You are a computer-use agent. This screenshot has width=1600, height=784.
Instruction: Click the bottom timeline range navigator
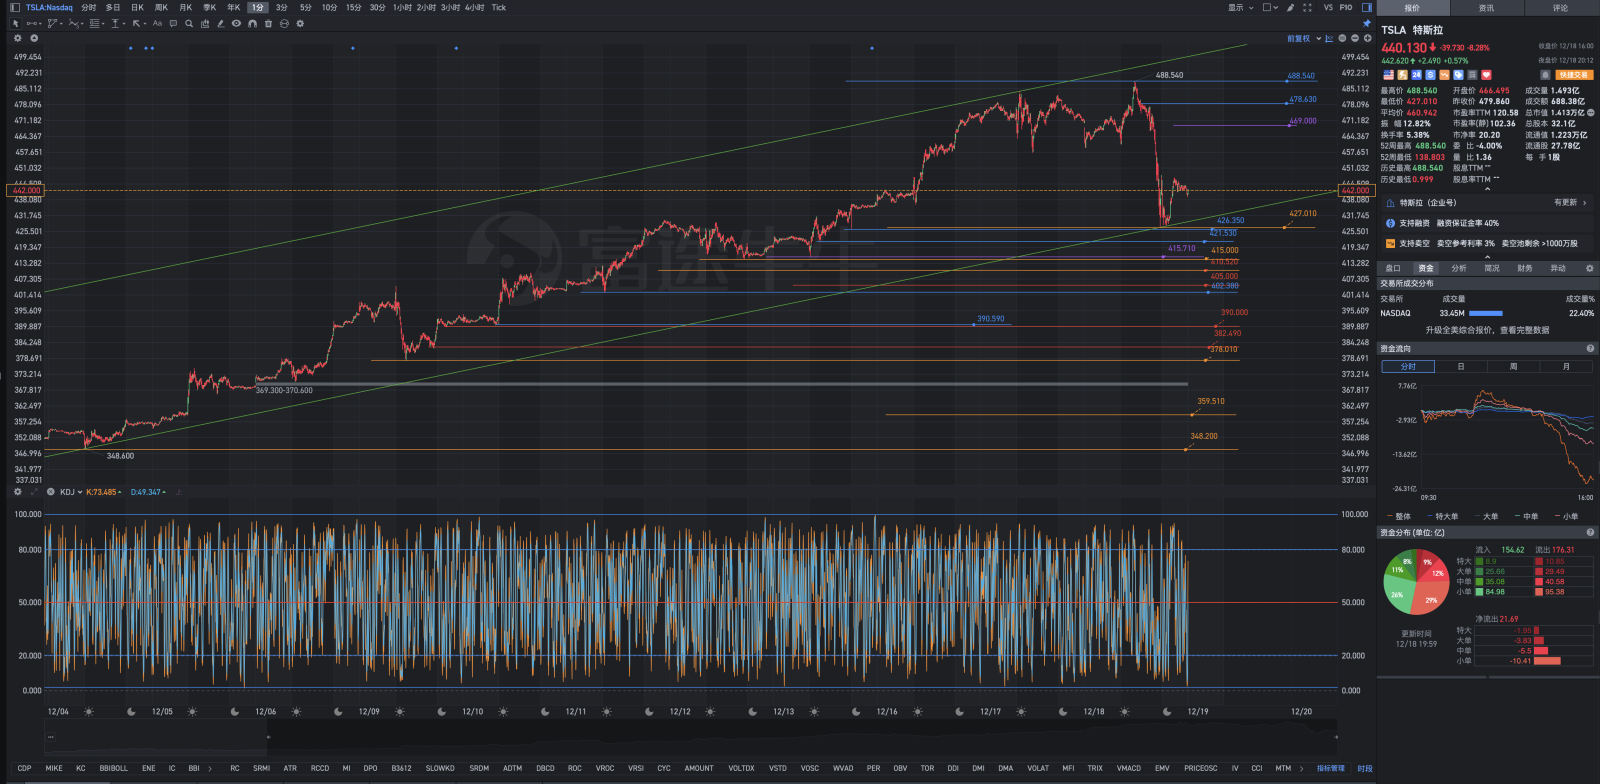[x=691, y=737]
